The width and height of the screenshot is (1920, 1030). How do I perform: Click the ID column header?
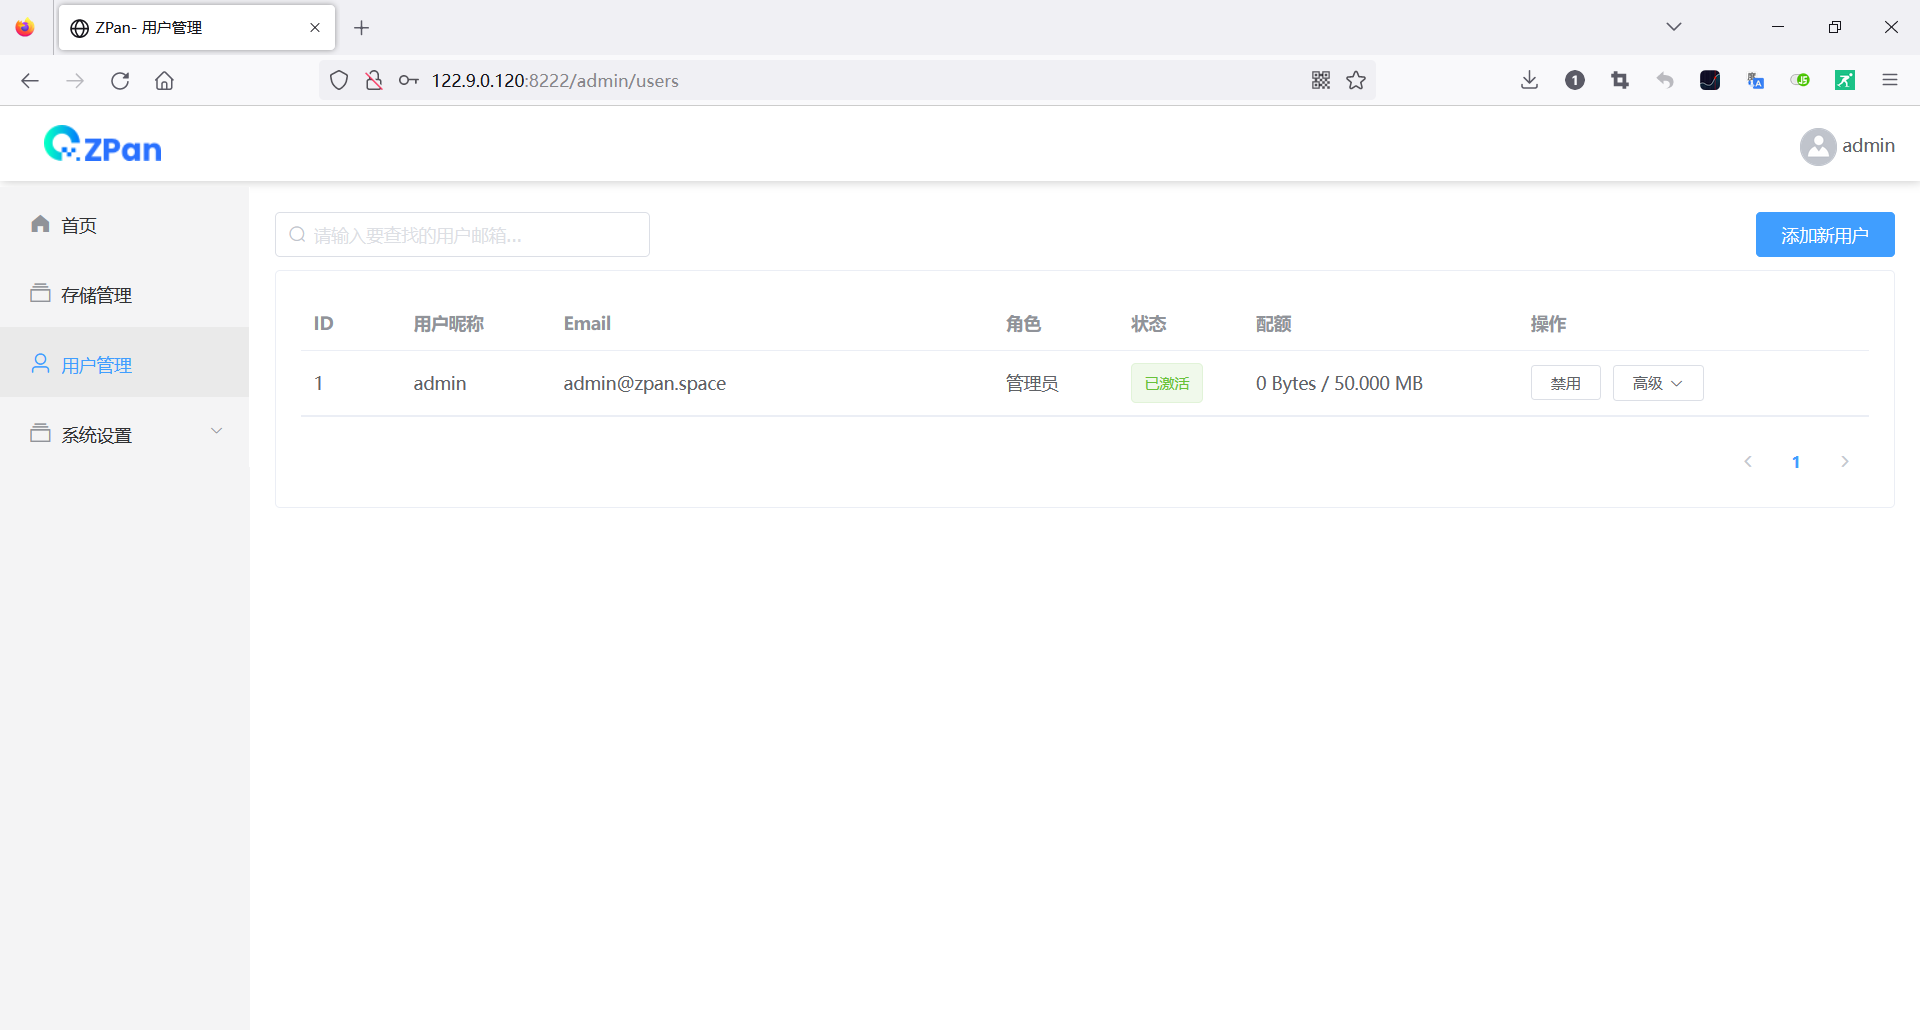tap(323, 324)
